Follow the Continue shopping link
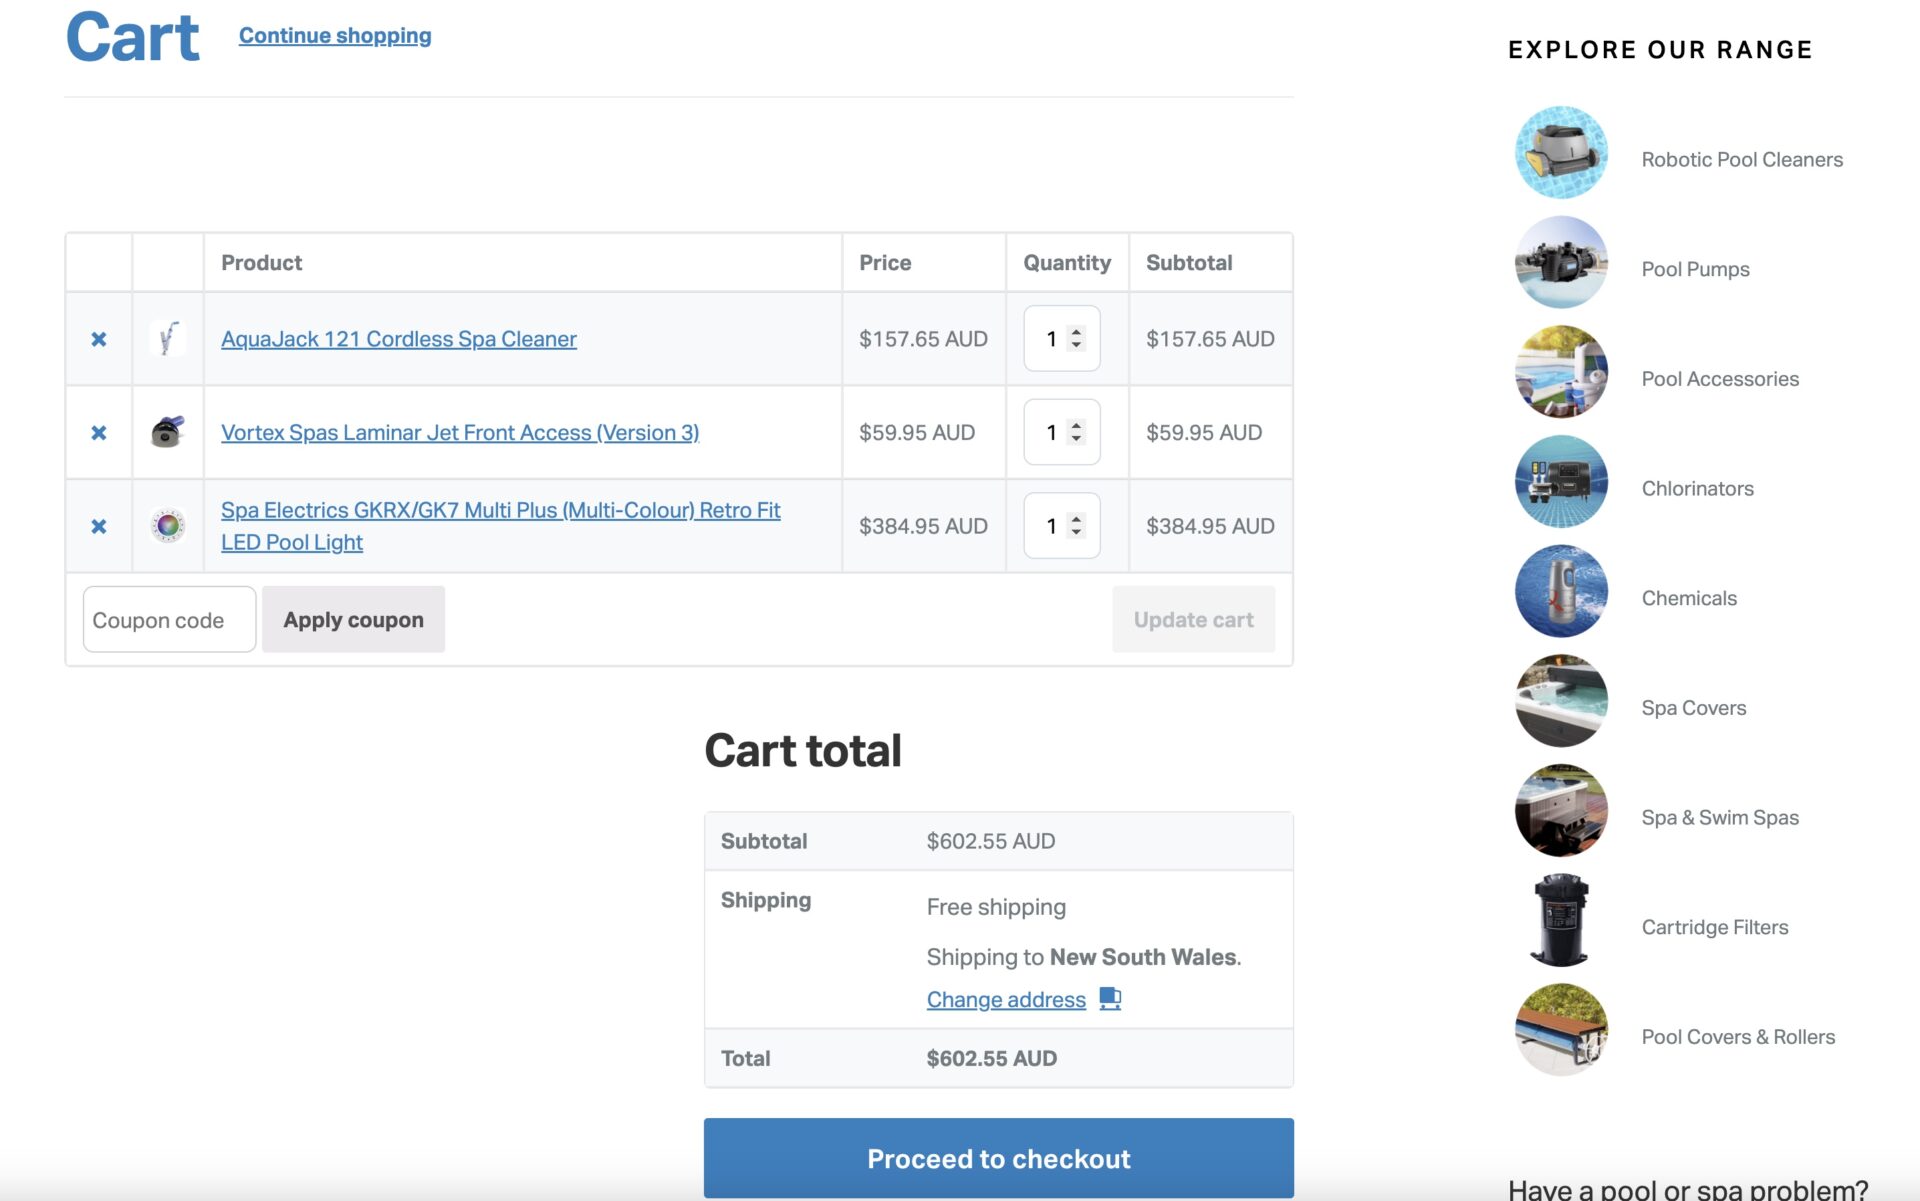This screenshot has height=1201, width=1920. pos(335,36)
